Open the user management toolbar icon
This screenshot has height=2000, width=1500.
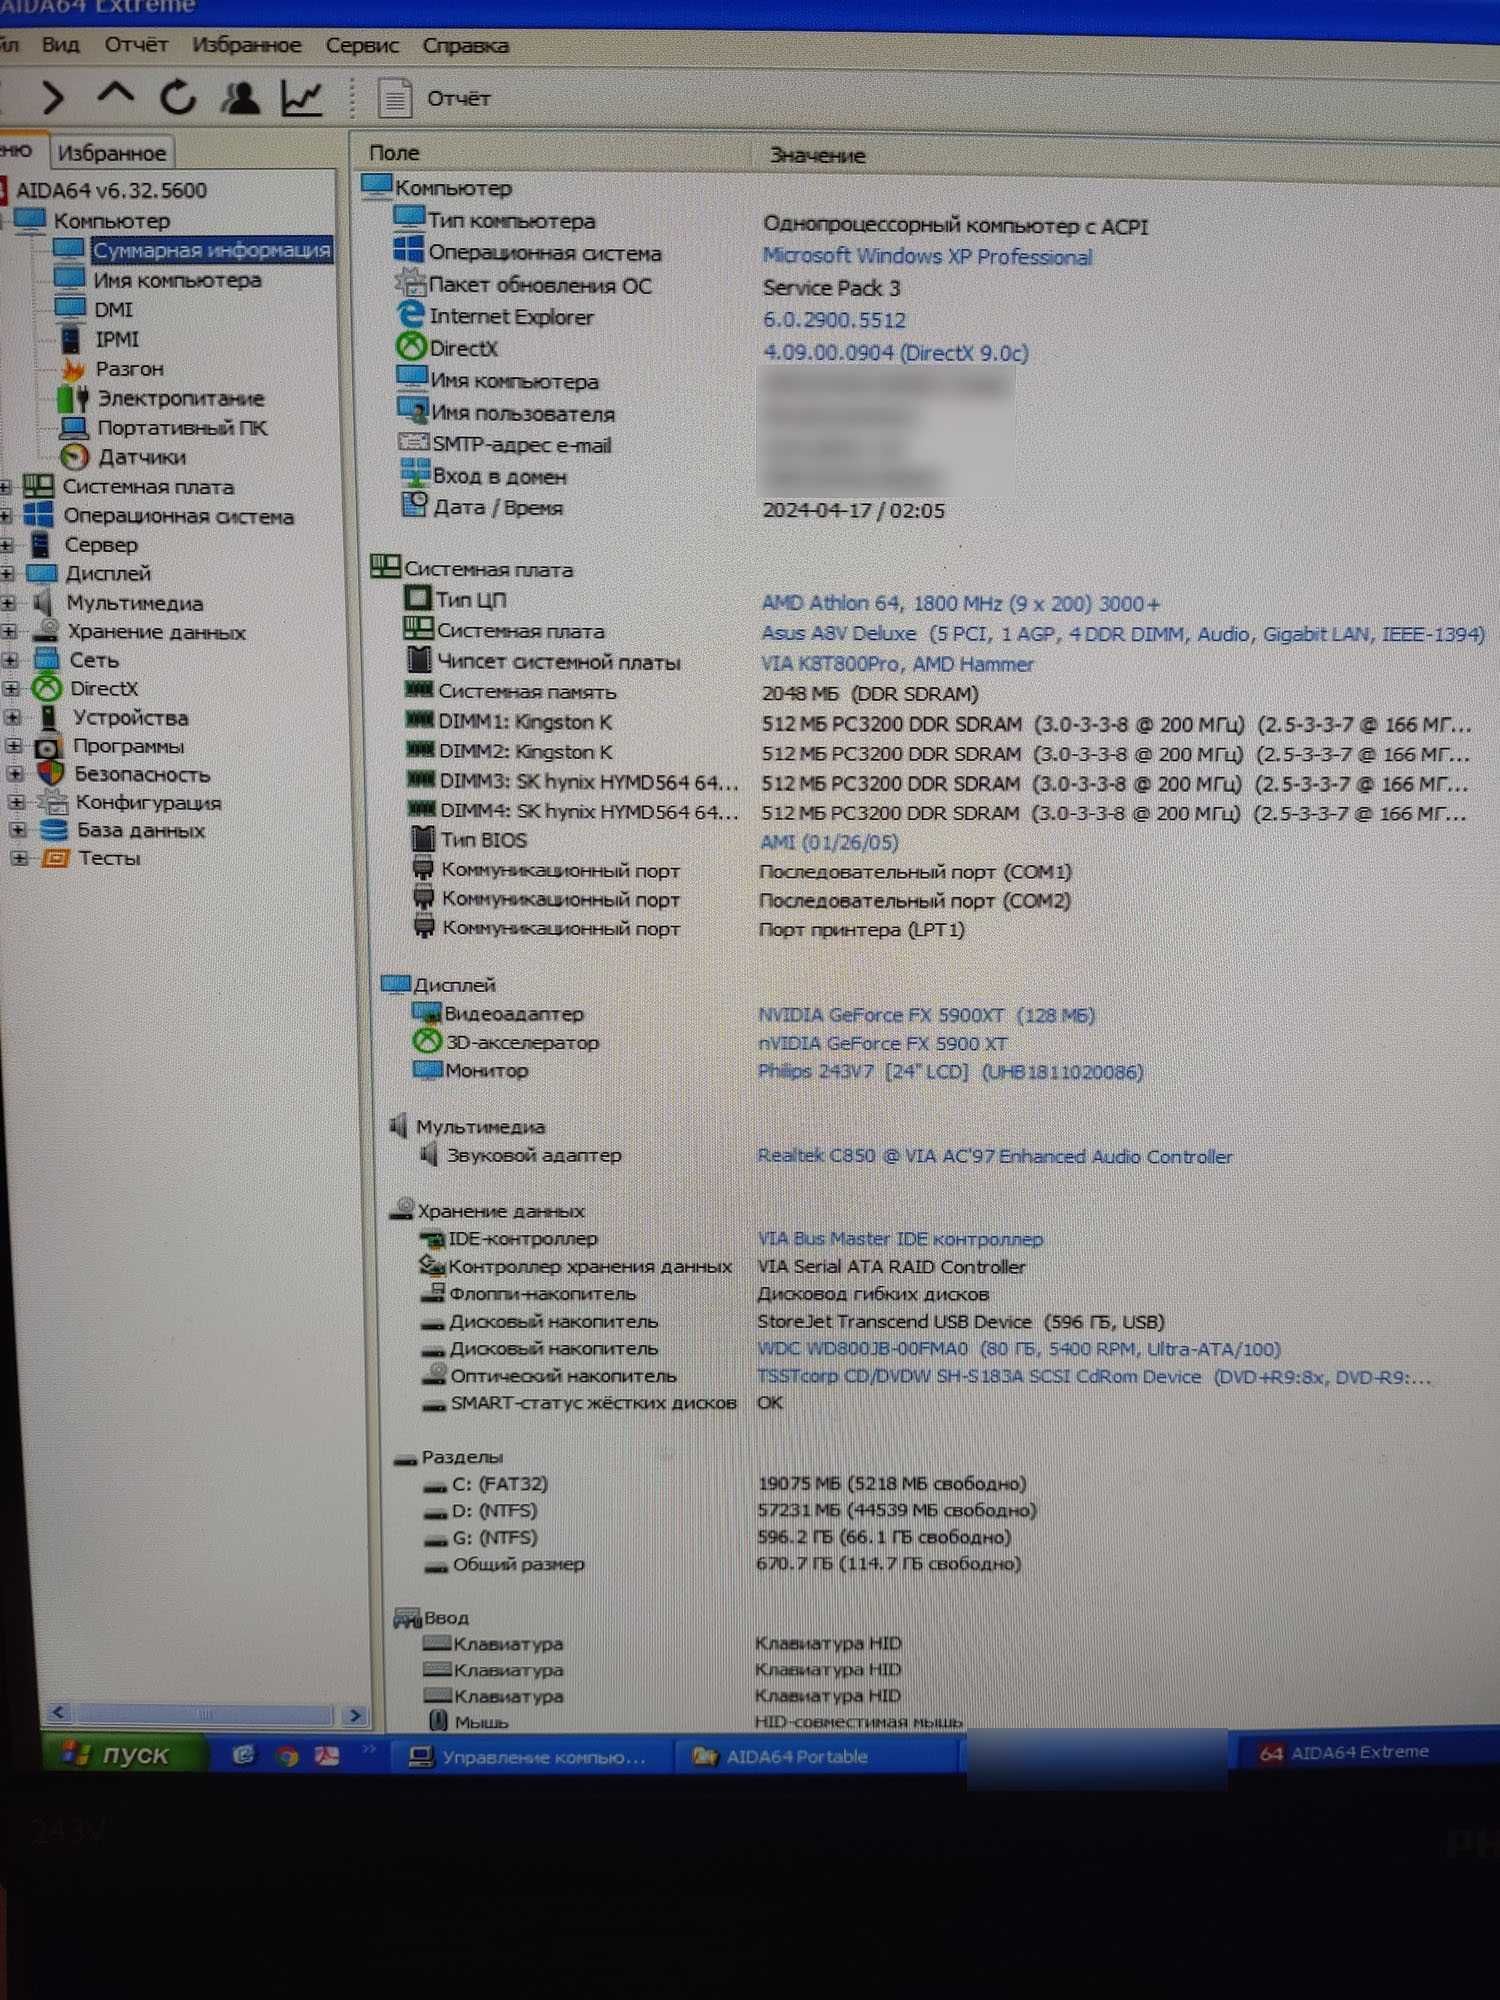(x=240, y=97)
